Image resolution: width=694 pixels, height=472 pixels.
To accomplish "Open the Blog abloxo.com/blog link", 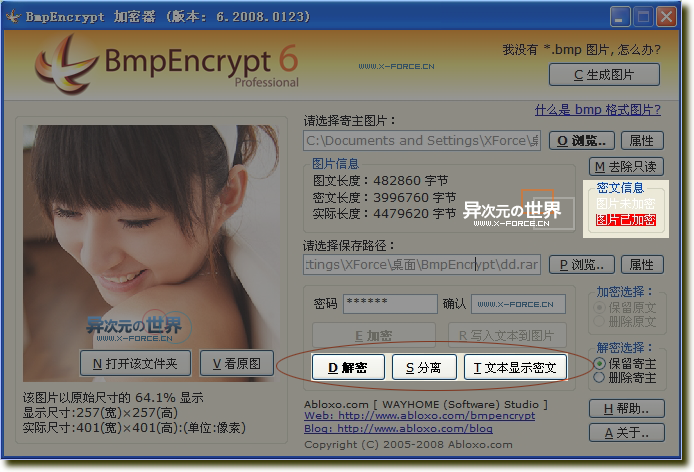I will click(x=398, y=428).
